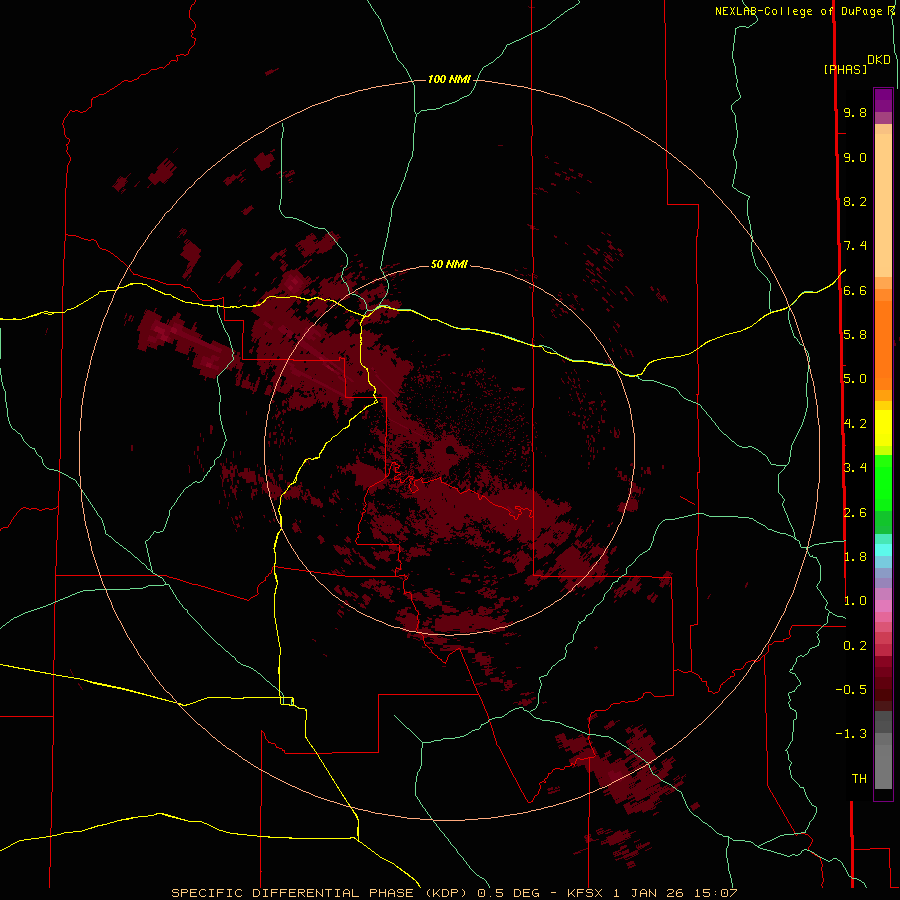
Task: Select the 6.6 legend value
Action: pyautogui.click(x=855, y=290)
